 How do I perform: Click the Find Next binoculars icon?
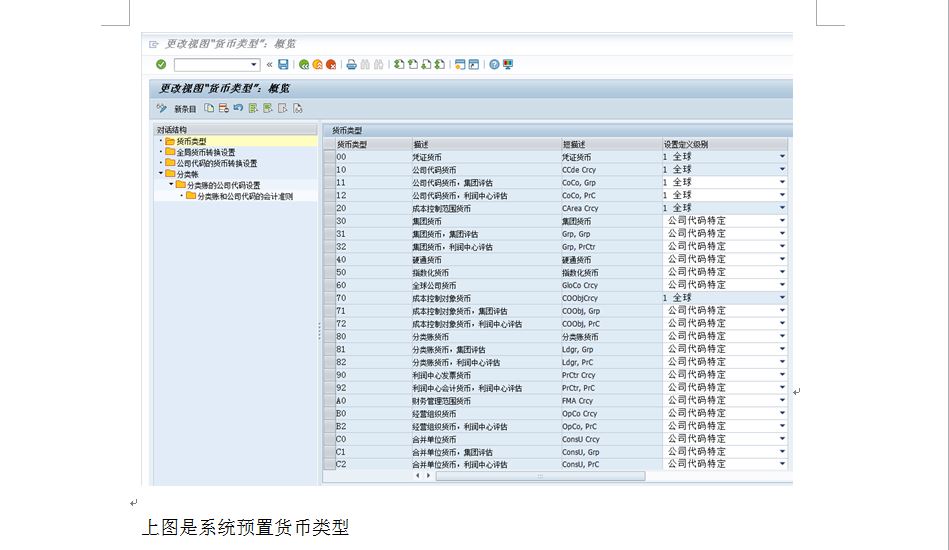(x=378, y=64)
